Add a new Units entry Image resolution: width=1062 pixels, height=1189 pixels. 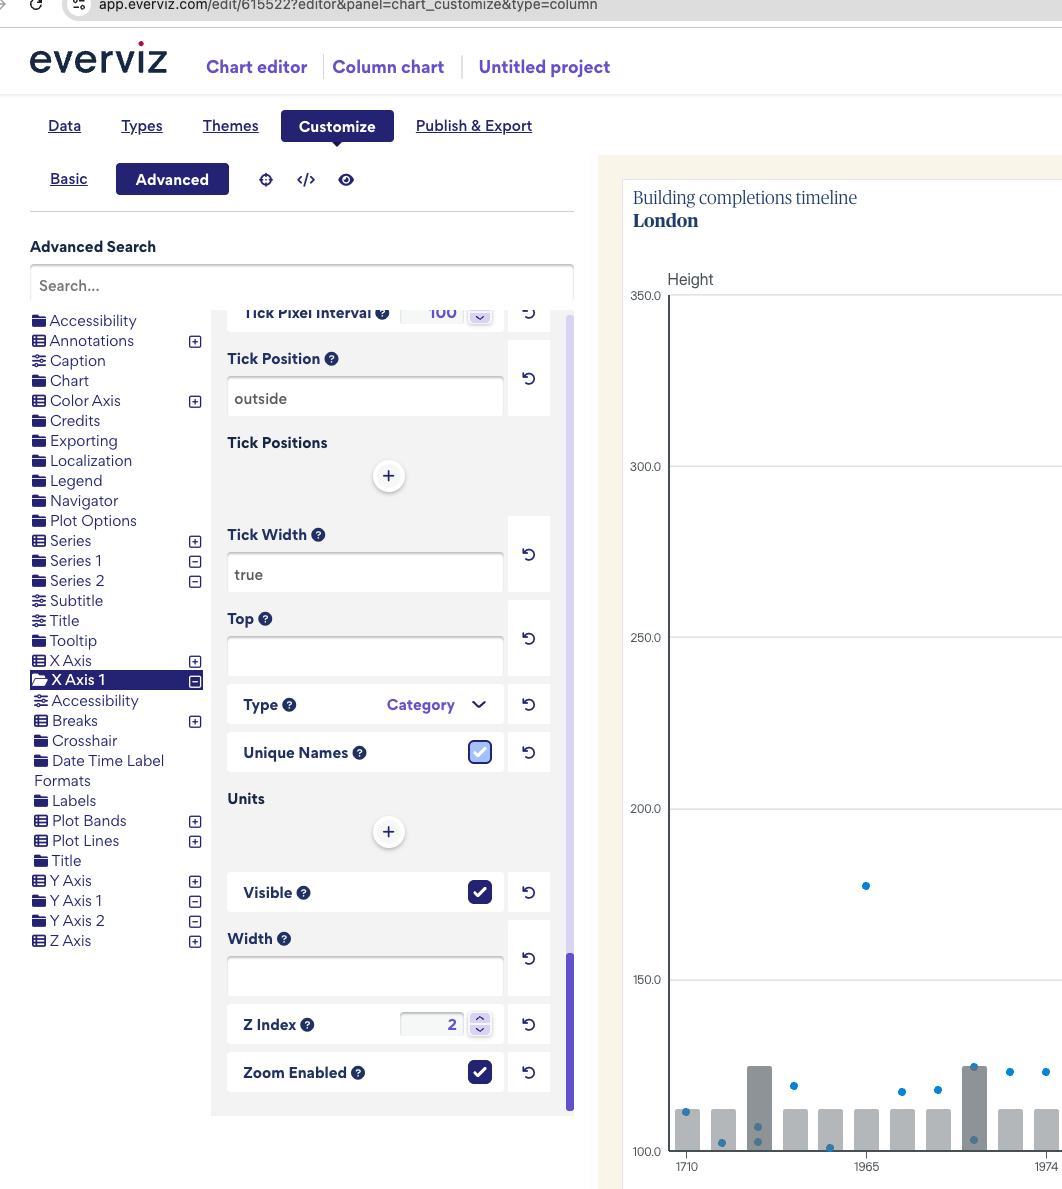click(x=389, y=832)
